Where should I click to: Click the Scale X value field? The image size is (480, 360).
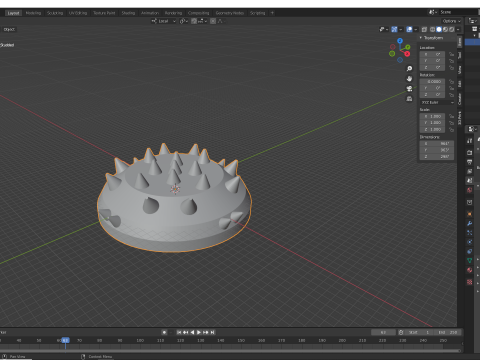click(x=432, y=116)
